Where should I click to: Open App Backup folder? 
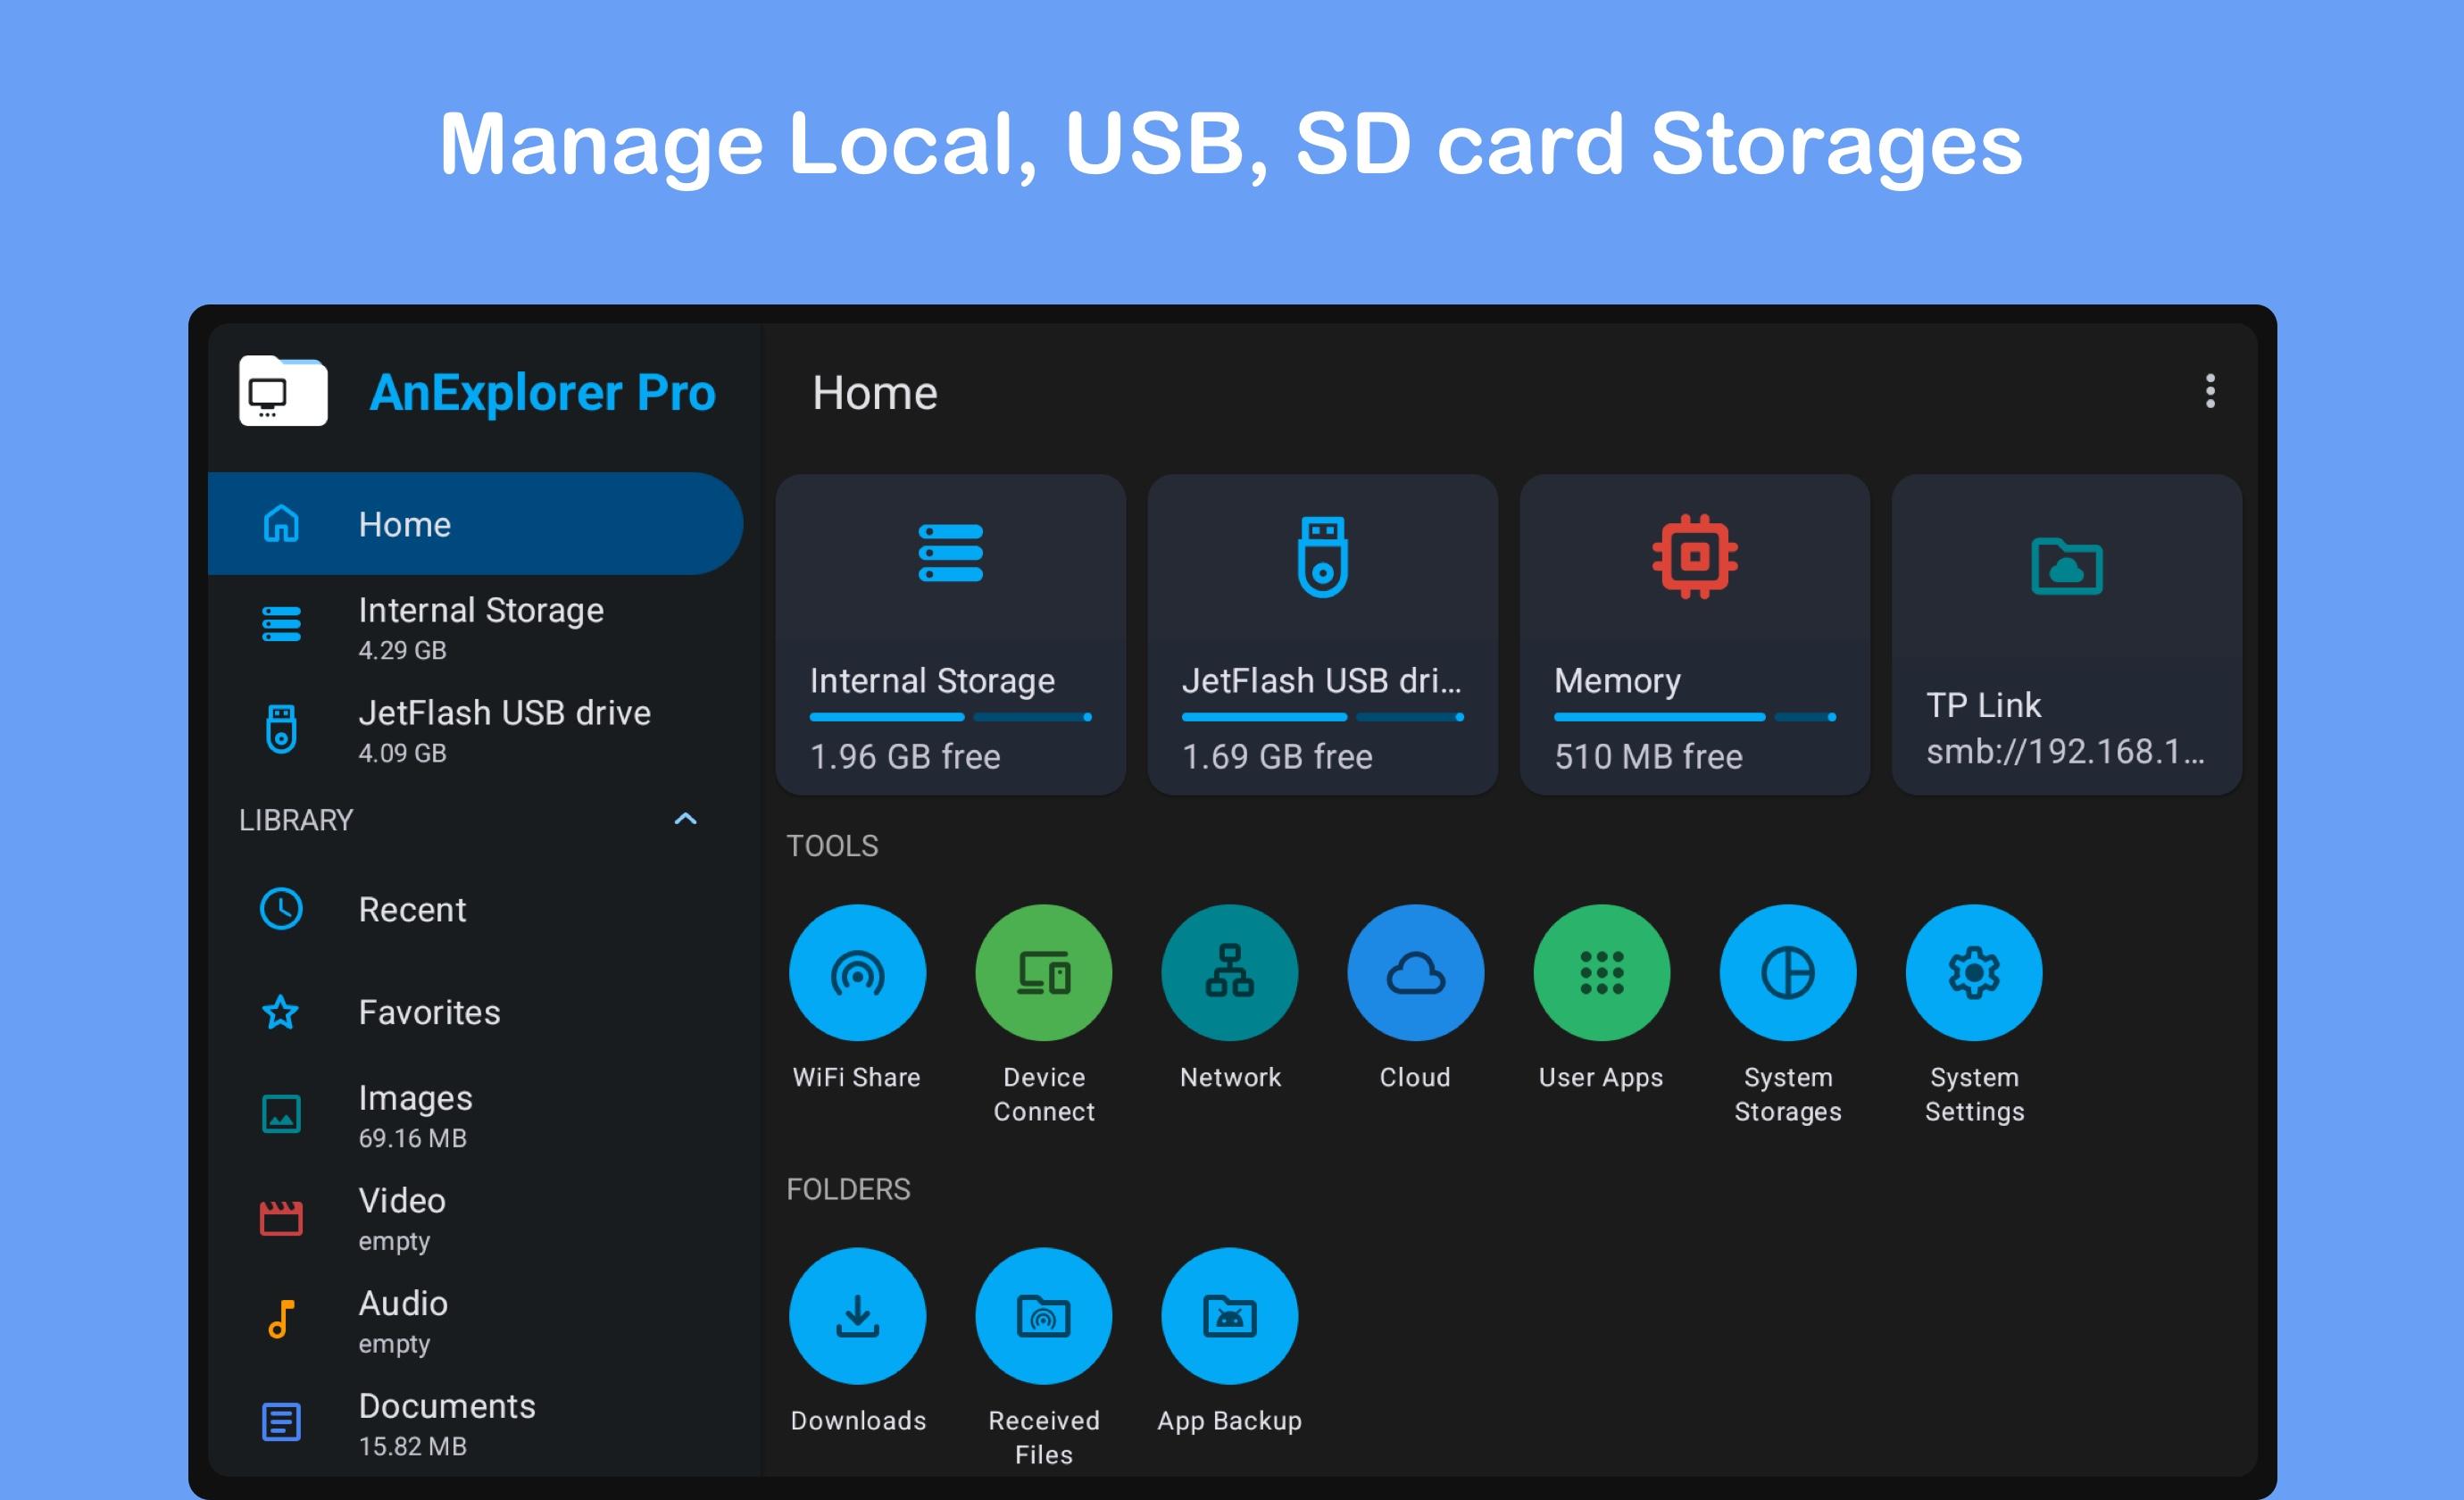[1229, 1315]
